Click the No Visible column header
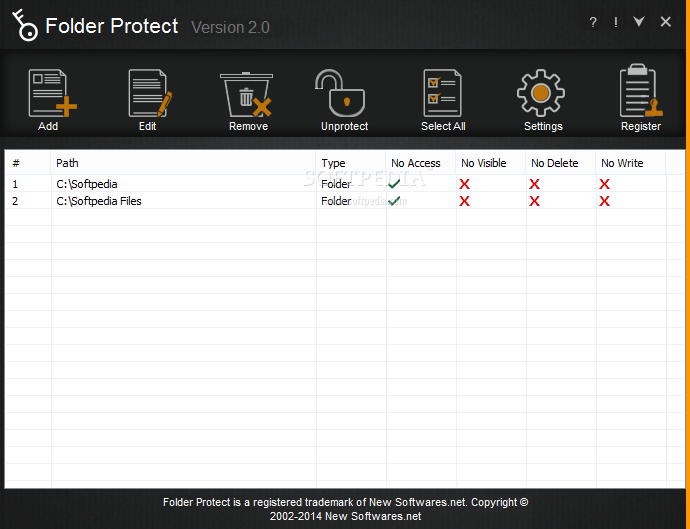Screen dimensions: 690x529 point(491,163)
